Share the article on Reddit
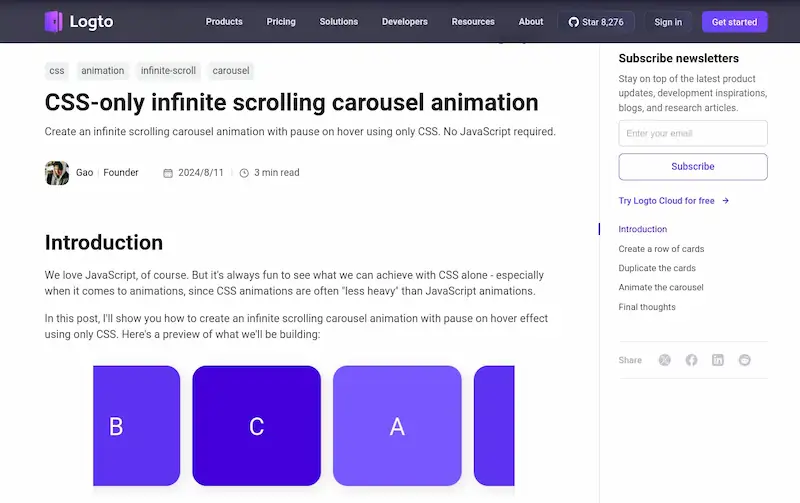 (x=744, y=360)
